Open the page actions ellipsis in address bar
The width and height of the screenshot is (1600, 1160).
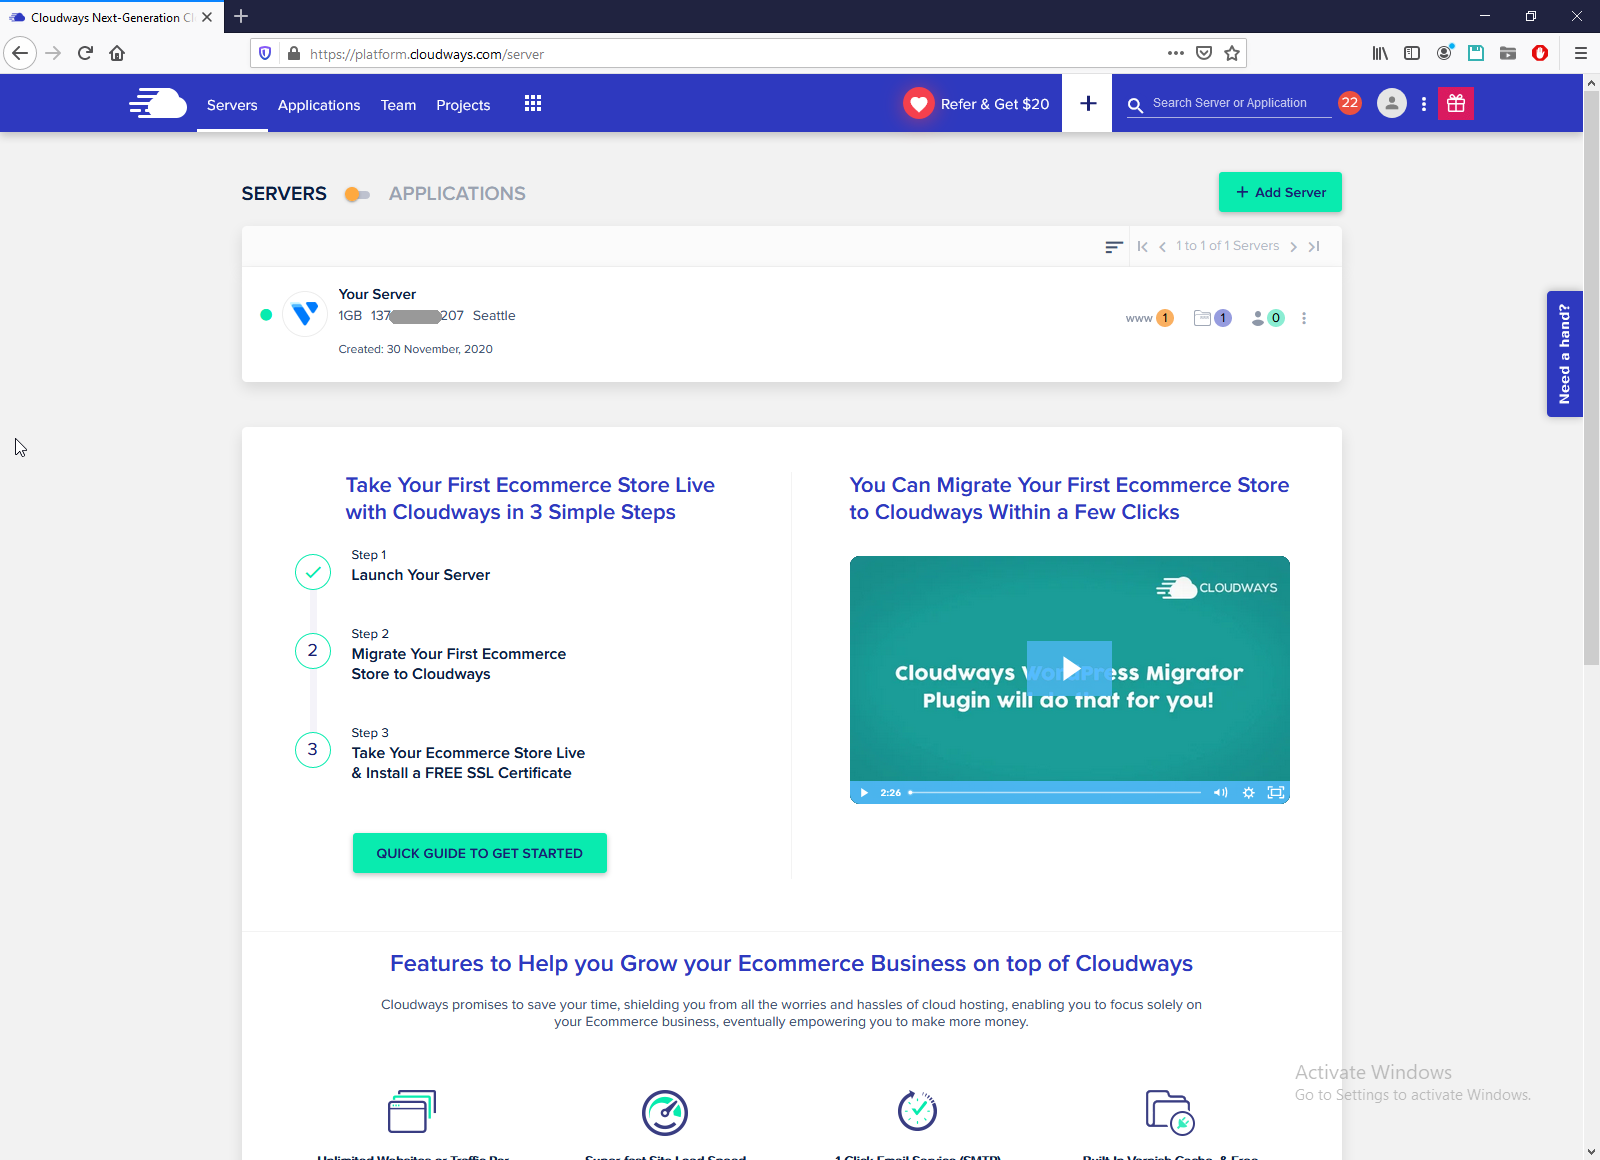click(1176, 53)
